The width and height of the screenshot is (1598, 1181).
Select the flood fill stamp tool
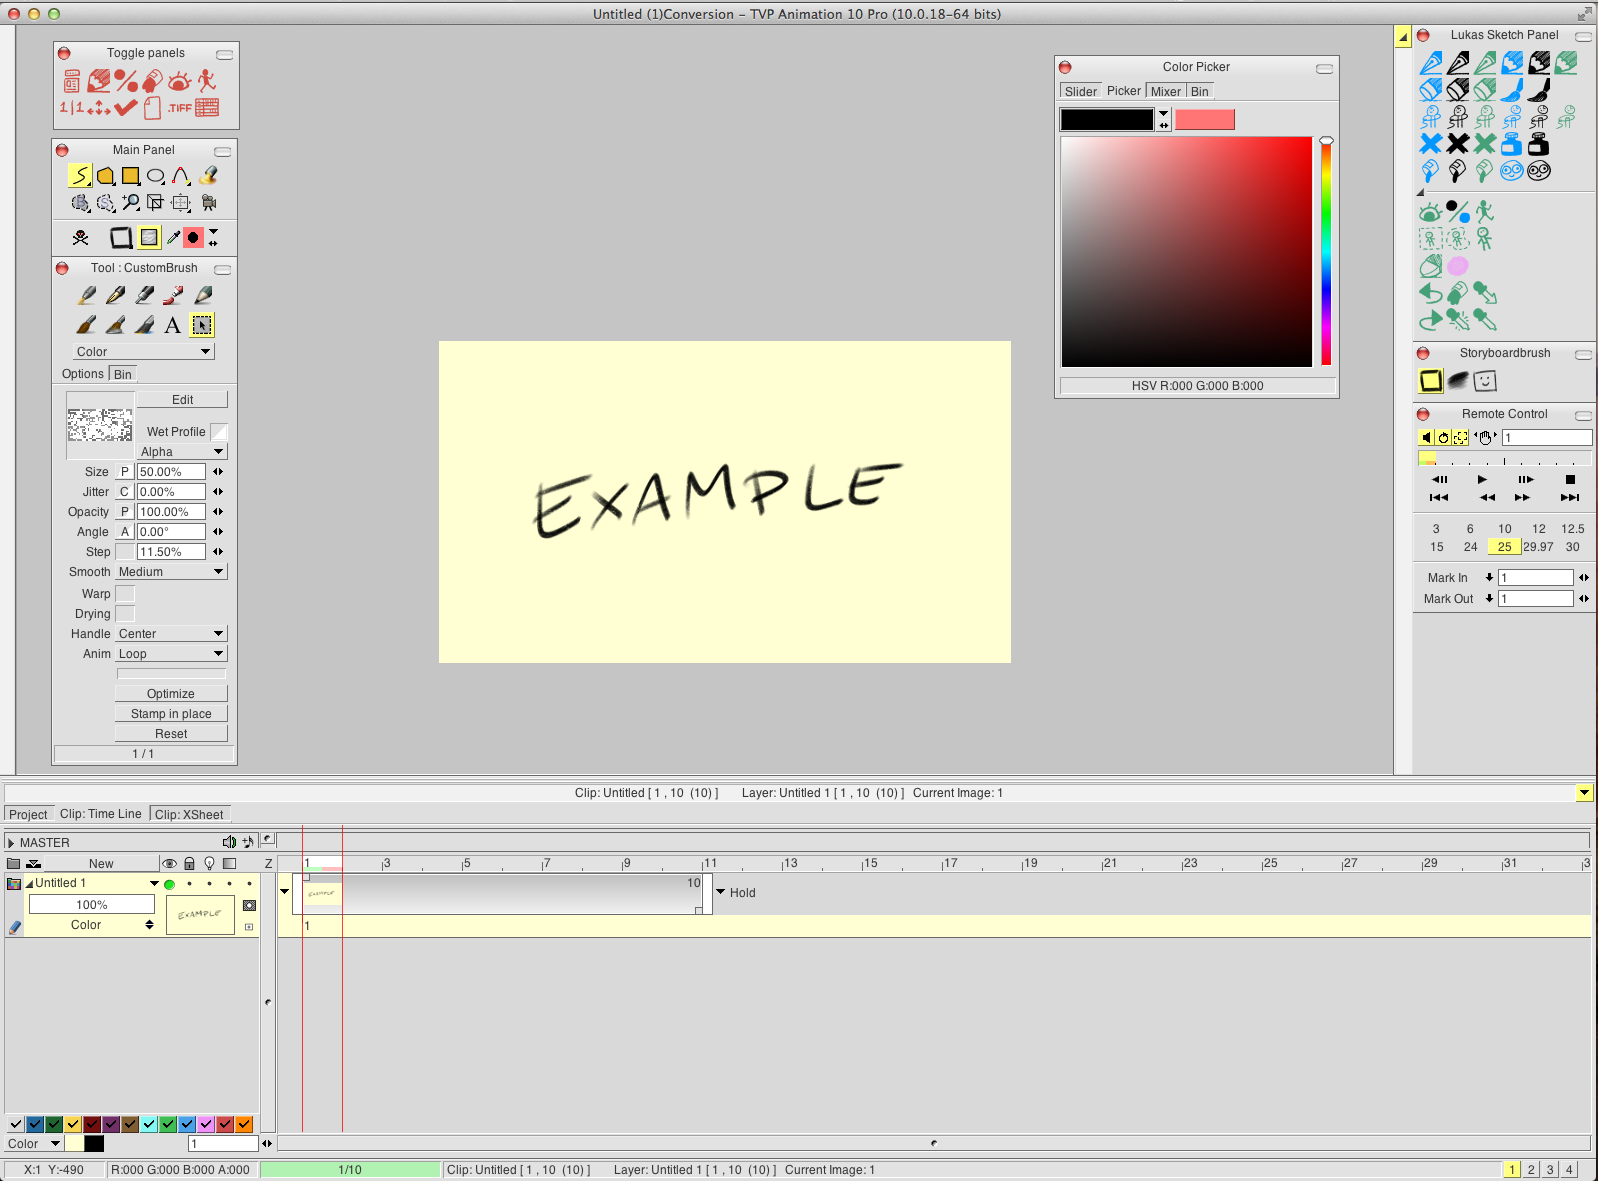[208, 176]
